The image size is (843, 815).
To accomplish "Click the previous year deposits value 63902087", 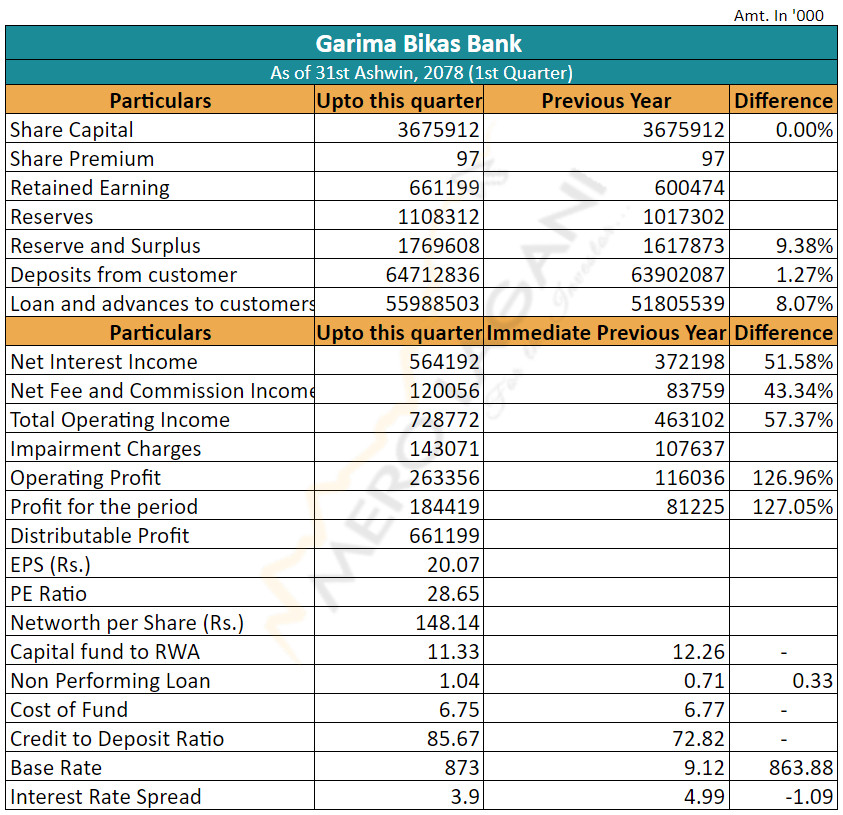I will pyautogui.click(x=677, y=275).
